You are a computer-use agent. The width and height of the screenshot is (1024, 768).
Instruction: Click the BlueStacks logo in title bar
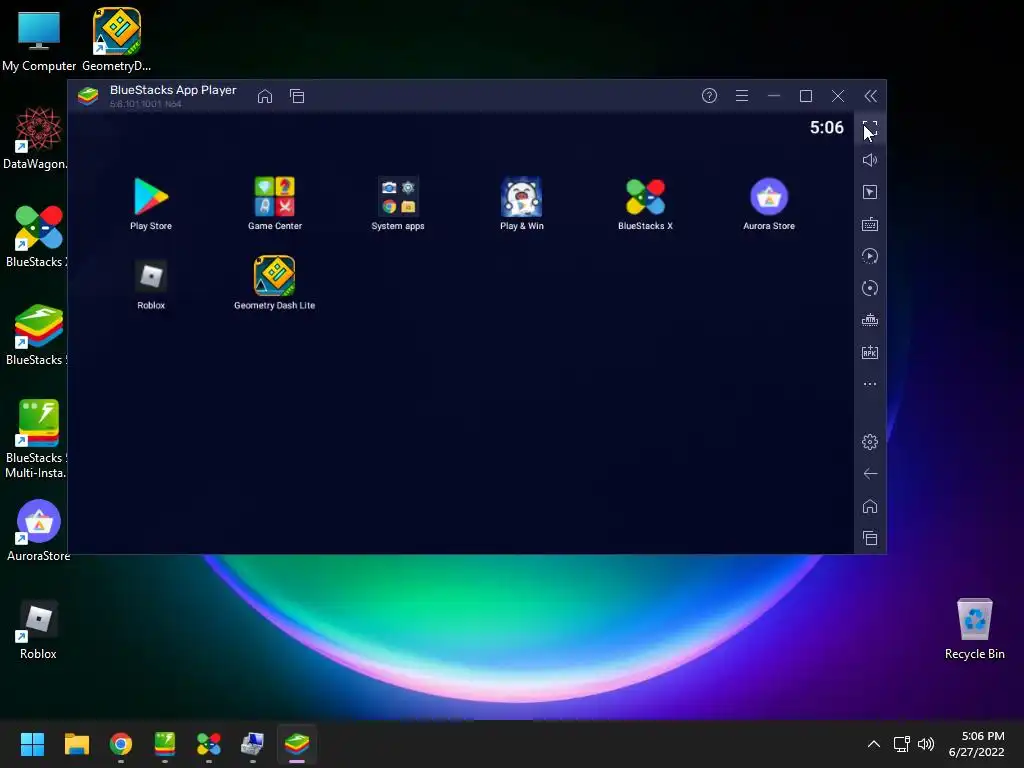tap(88, 96)
